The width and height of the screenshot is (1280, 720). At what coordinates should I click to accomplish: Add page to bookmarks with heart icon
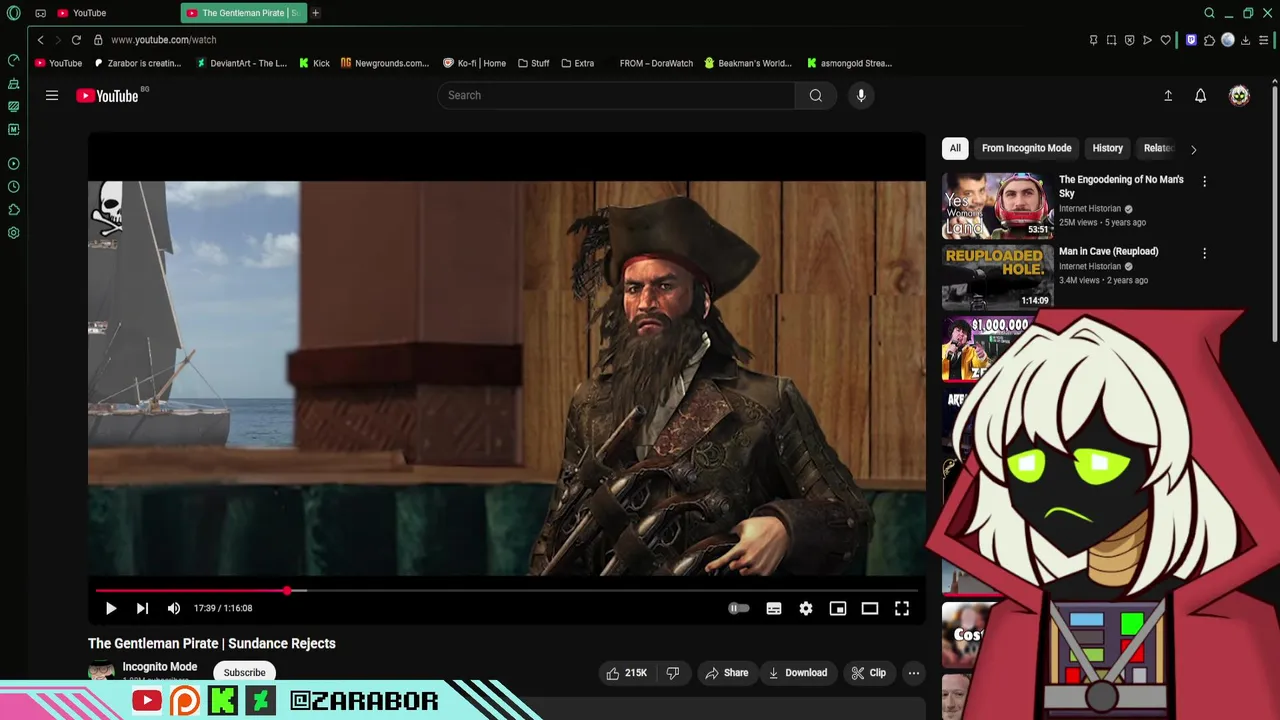pyautogui.click(x=1165, y=40)
